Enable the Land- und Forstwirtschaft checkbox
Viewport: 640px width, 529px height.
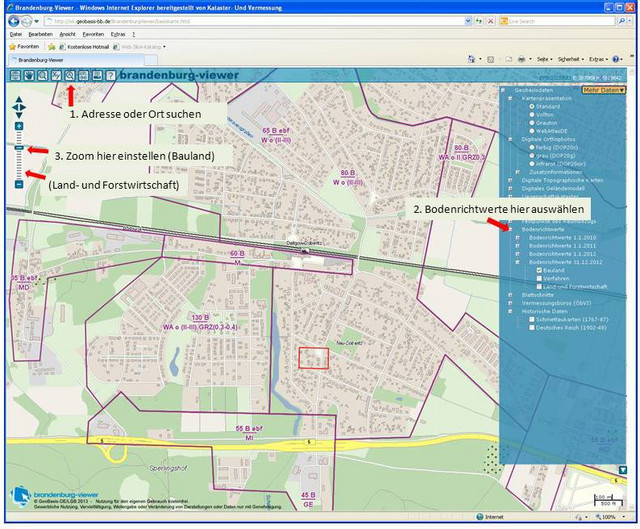tap(539, 287)
